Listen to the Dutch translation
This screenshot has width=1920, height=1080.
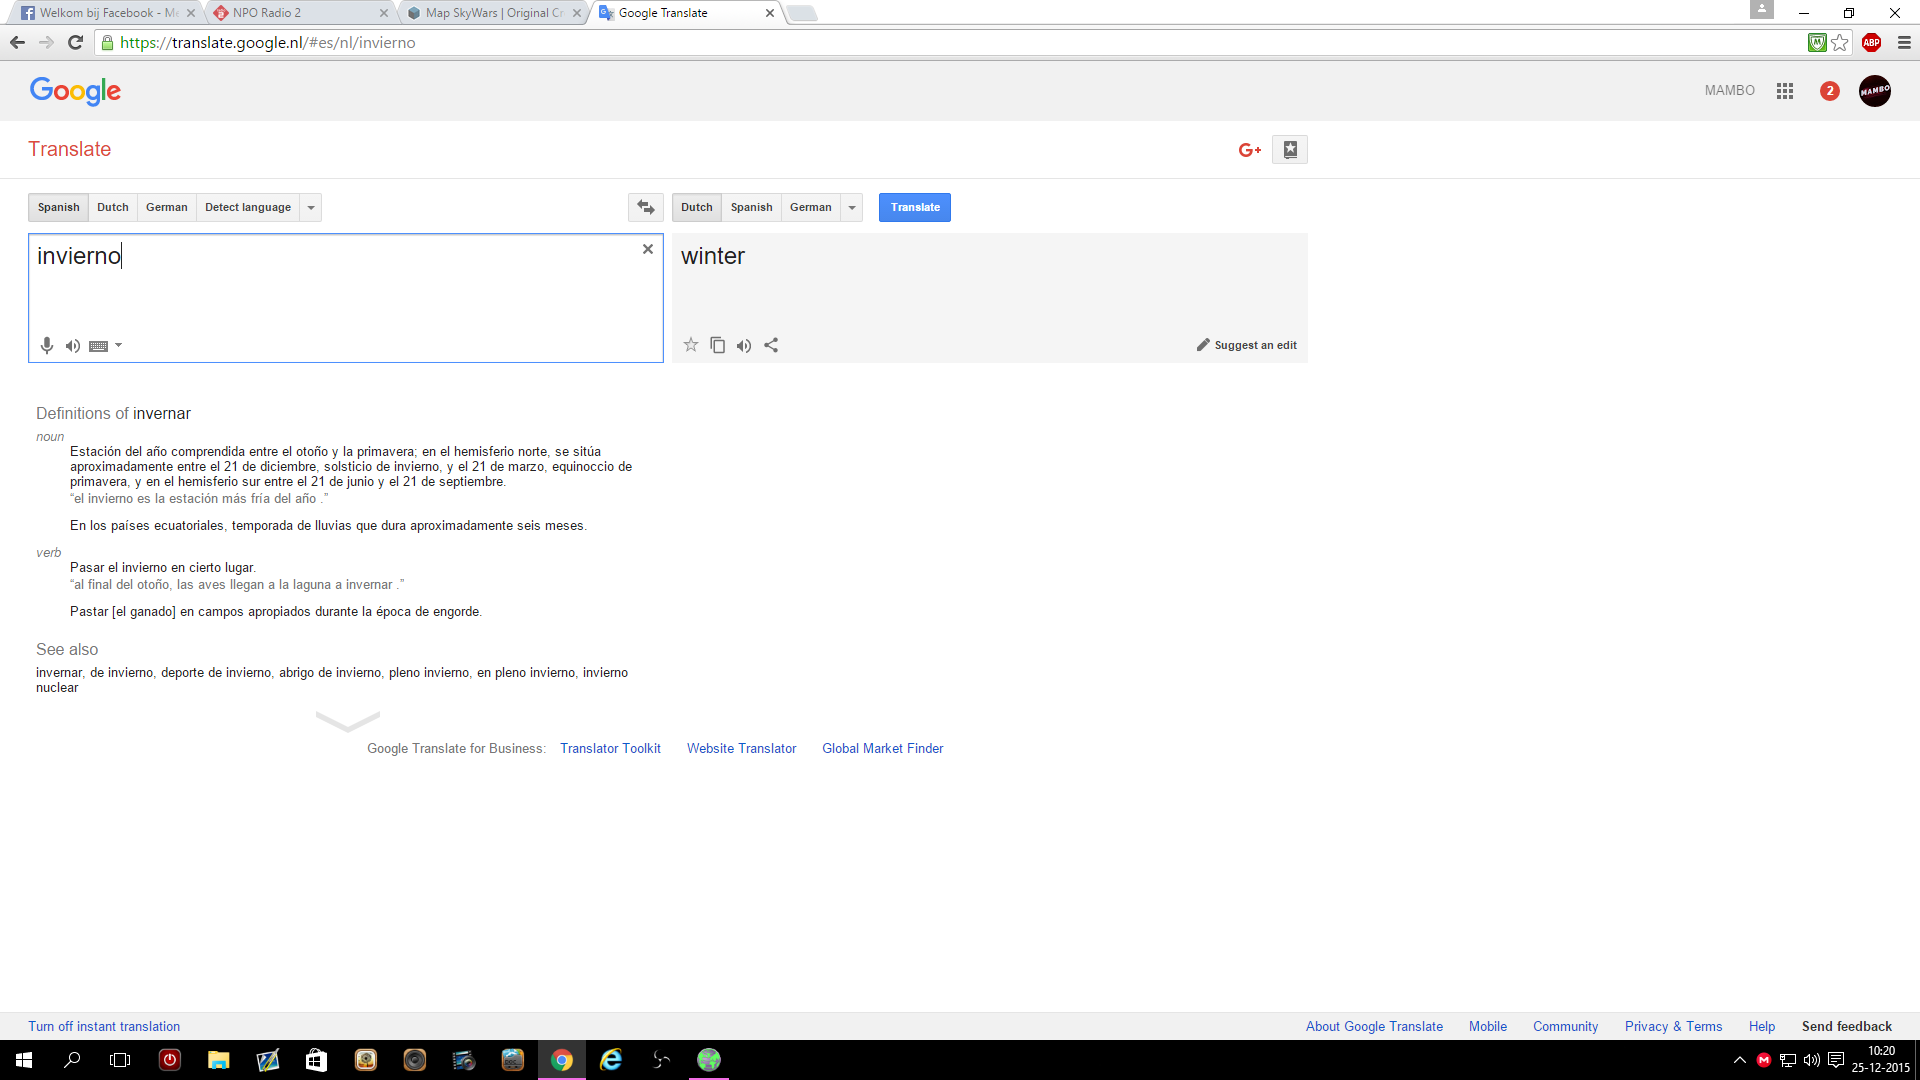tap(744, 346)
